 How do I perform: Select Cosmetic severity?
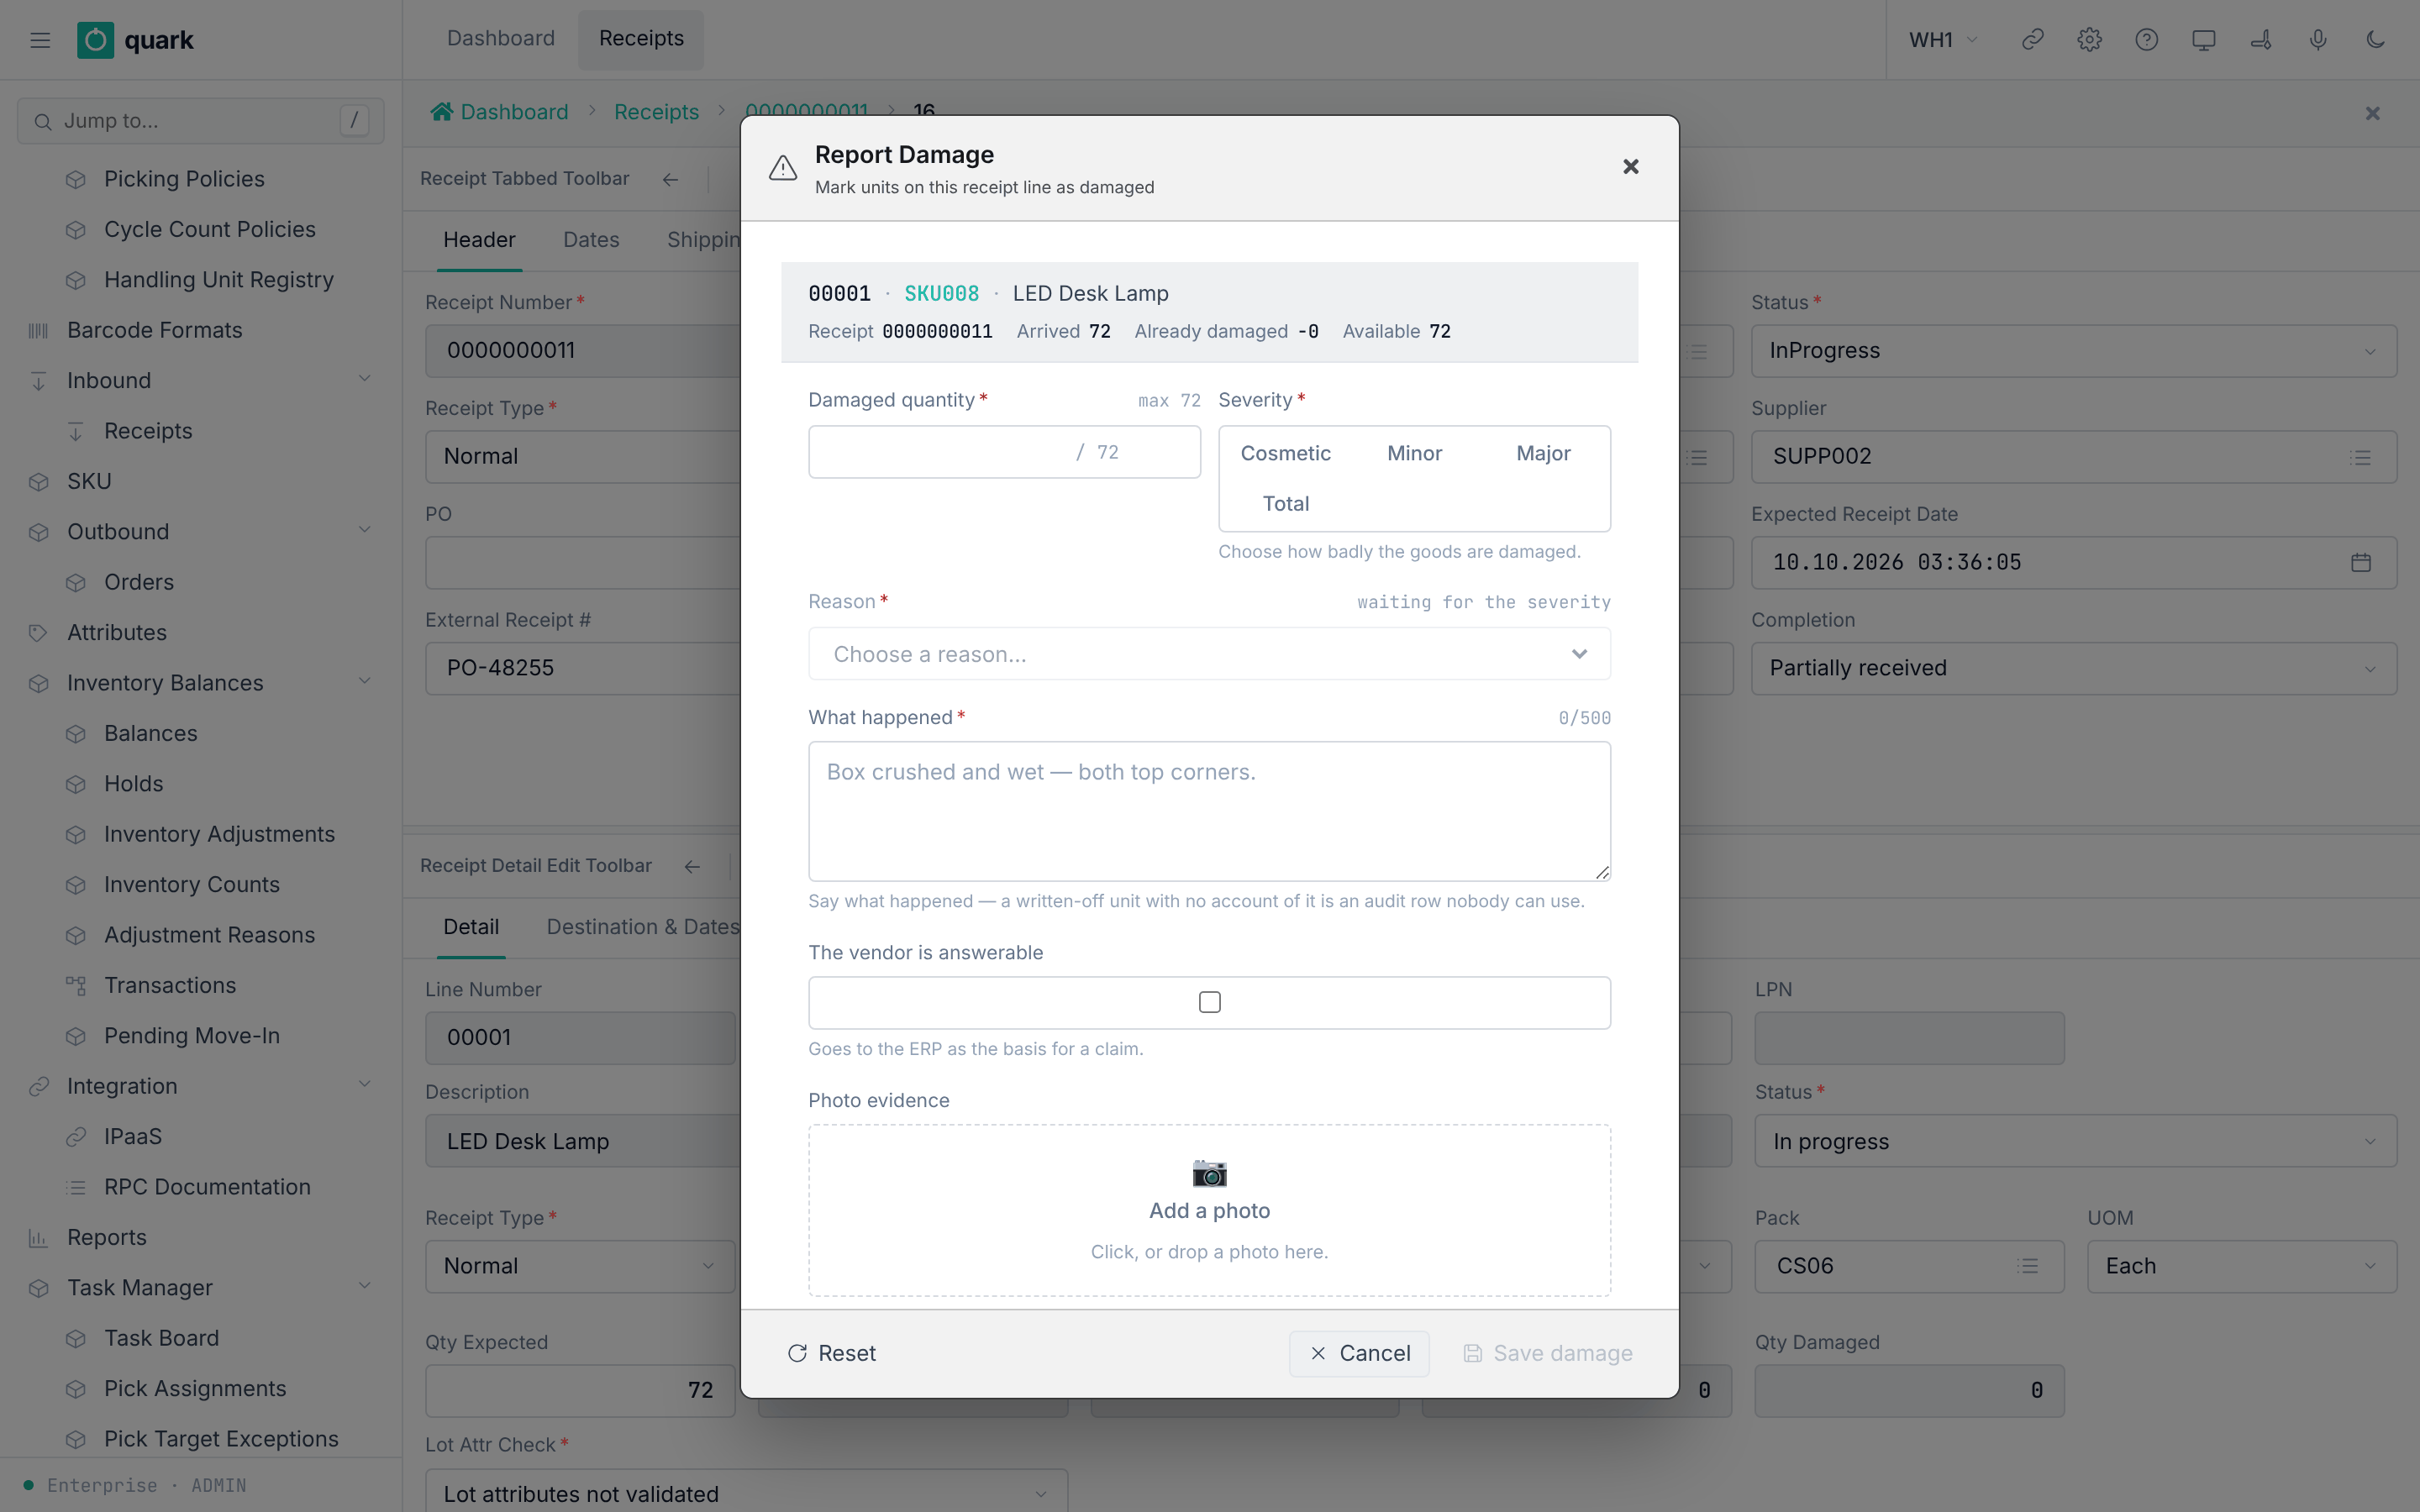coord(1285,453)
